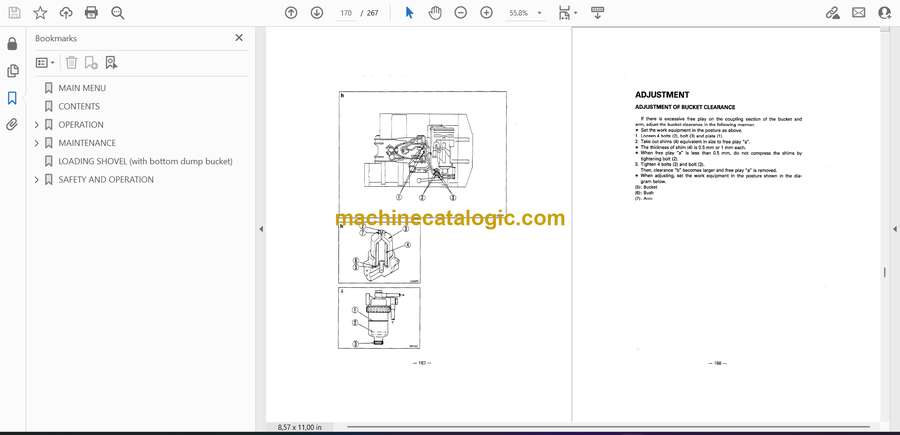Viewport: 900px width, 435px height.
Task: Add the document to starred files
Action: pos(40,13)
